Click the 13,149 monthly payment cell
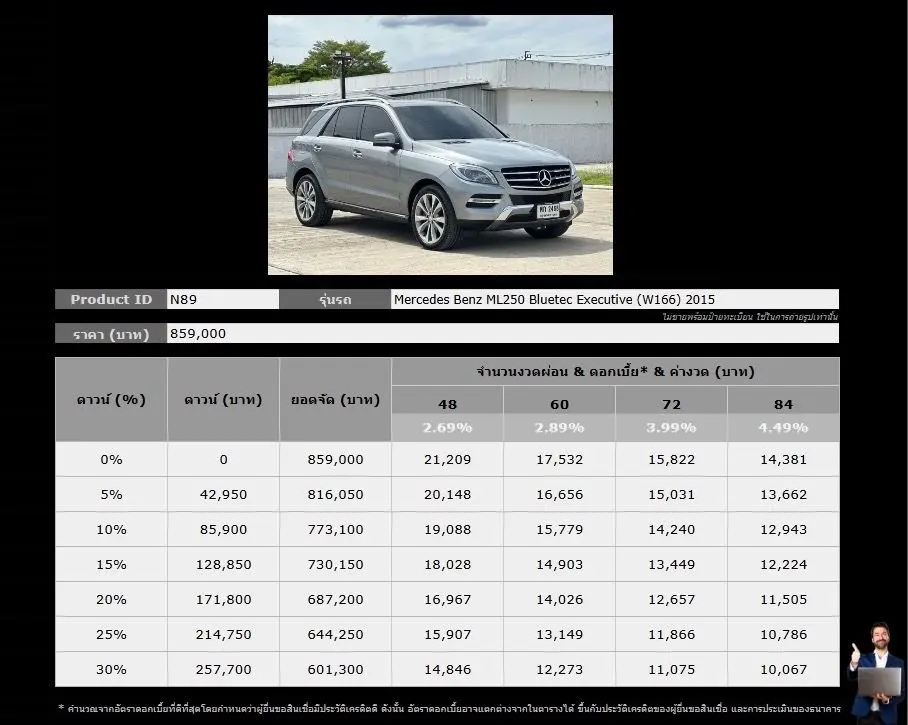 [559, 635]
